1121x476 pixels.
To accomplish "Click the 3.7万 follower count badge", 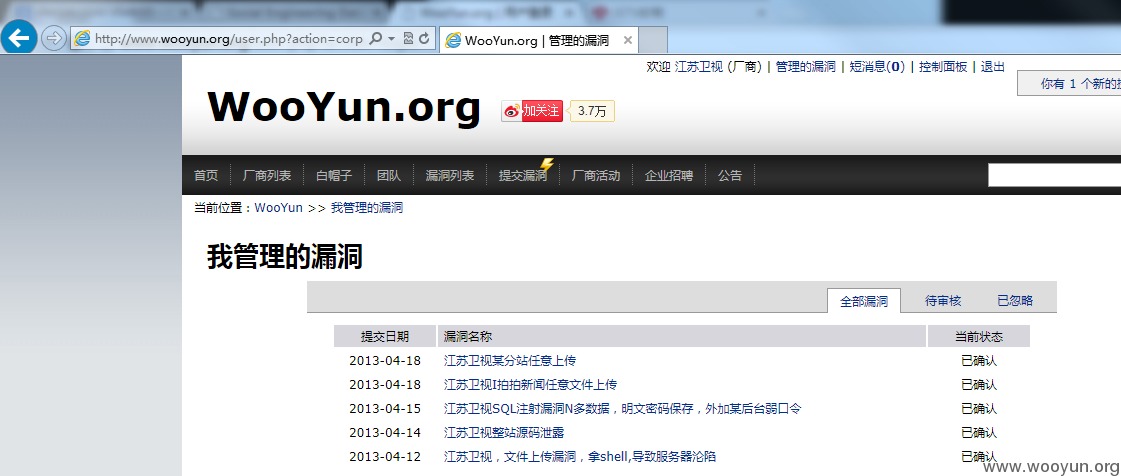I will [x=592, y=111].
